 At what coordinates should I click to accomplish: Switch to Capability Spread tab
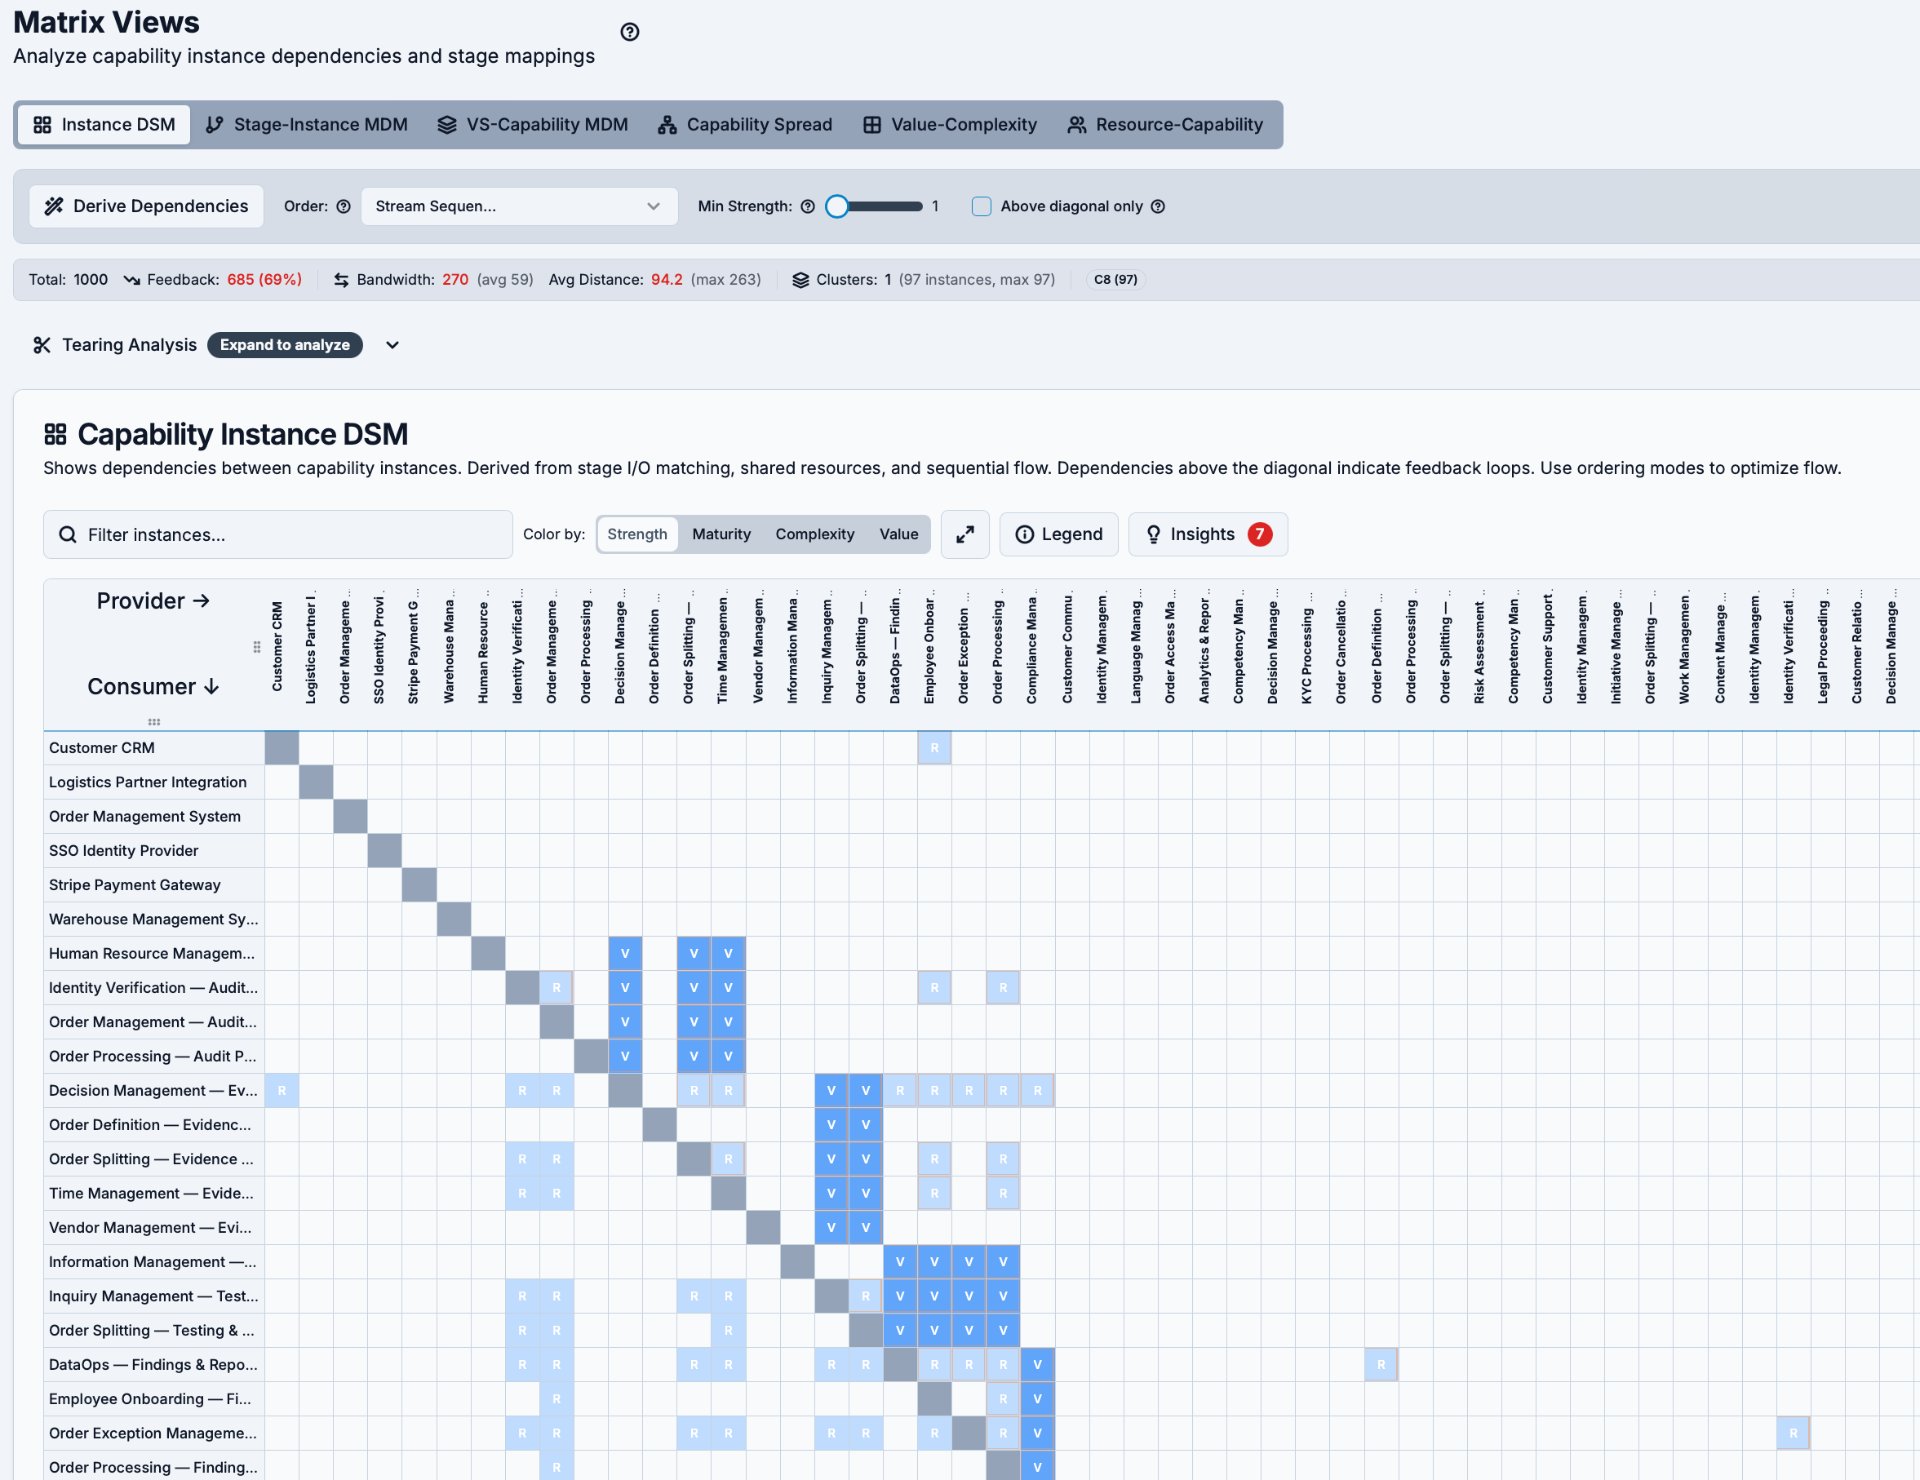pyautogui.click(x=745, y=125)
